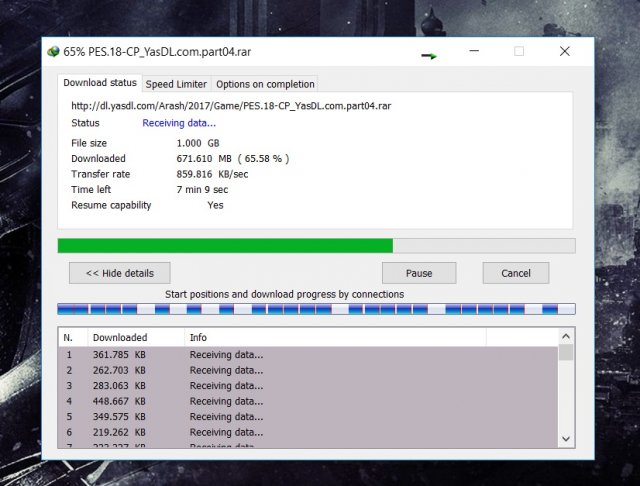The width and height of the screenshot is (640, 486).
Task: Click the connections list scrollbar thumb
Action: click(566, 353)
